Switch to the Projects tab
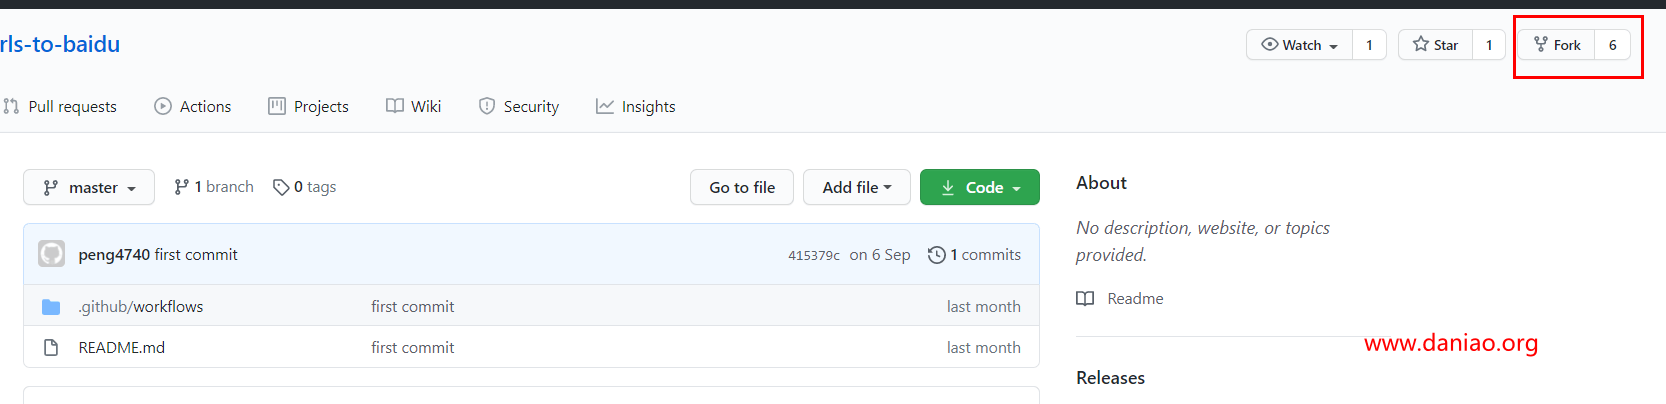 click(308, 106)
